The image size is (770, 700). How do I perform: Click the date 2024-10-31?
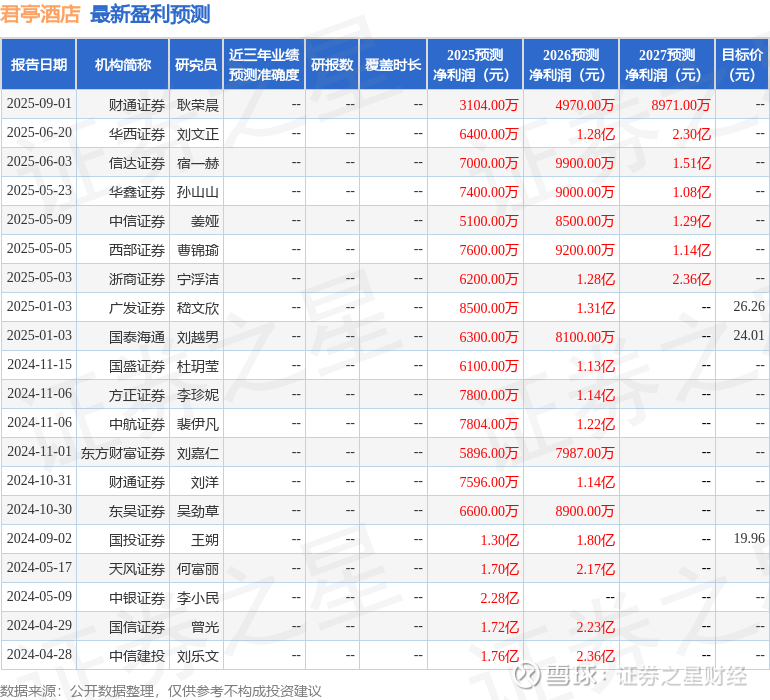coord(39,480)
